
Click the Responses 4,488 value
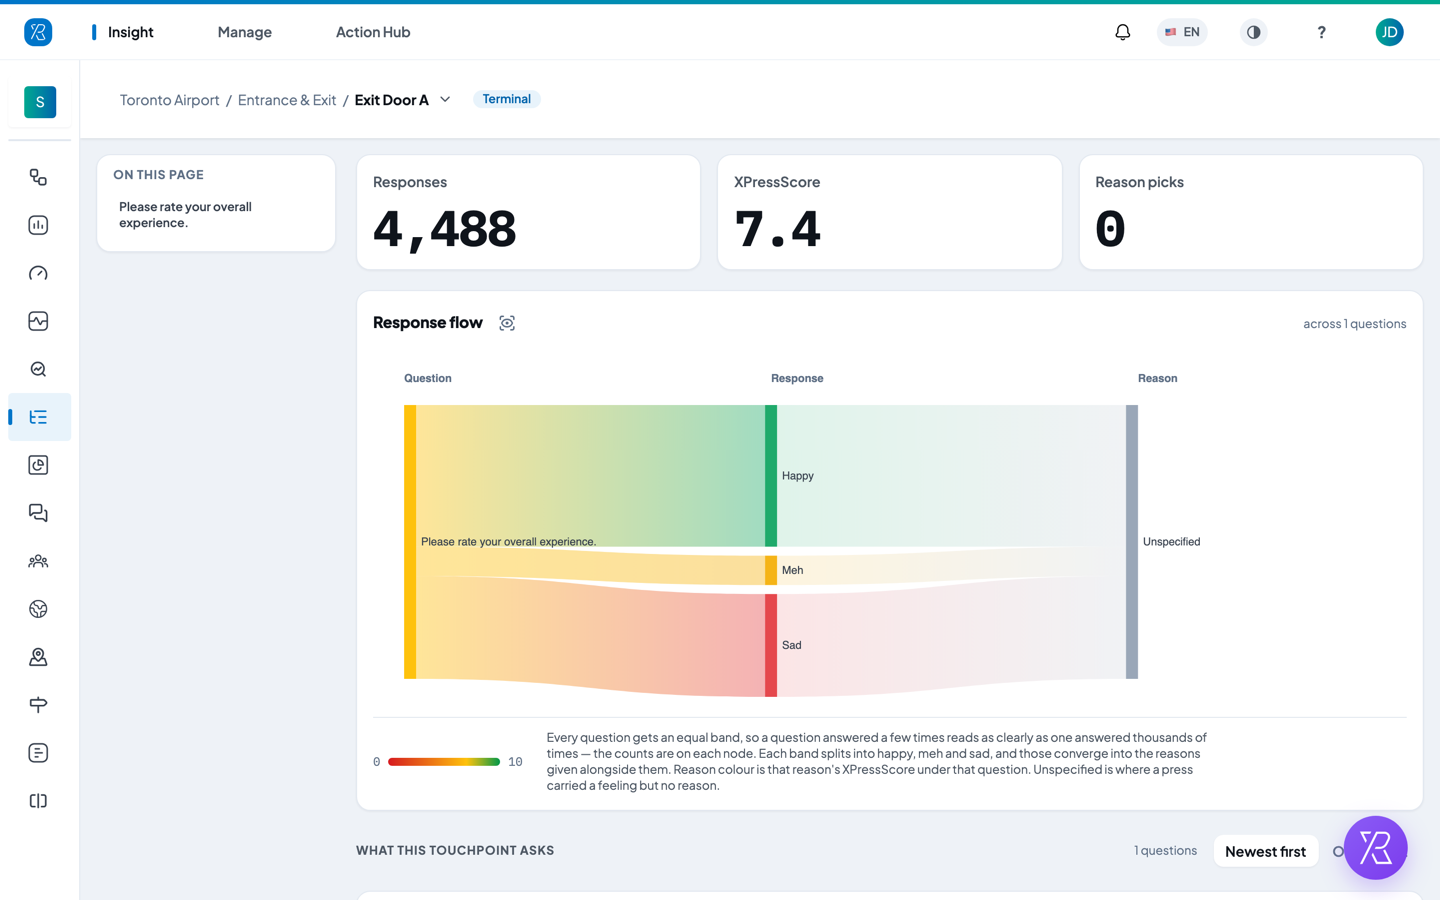coord(445,229)
